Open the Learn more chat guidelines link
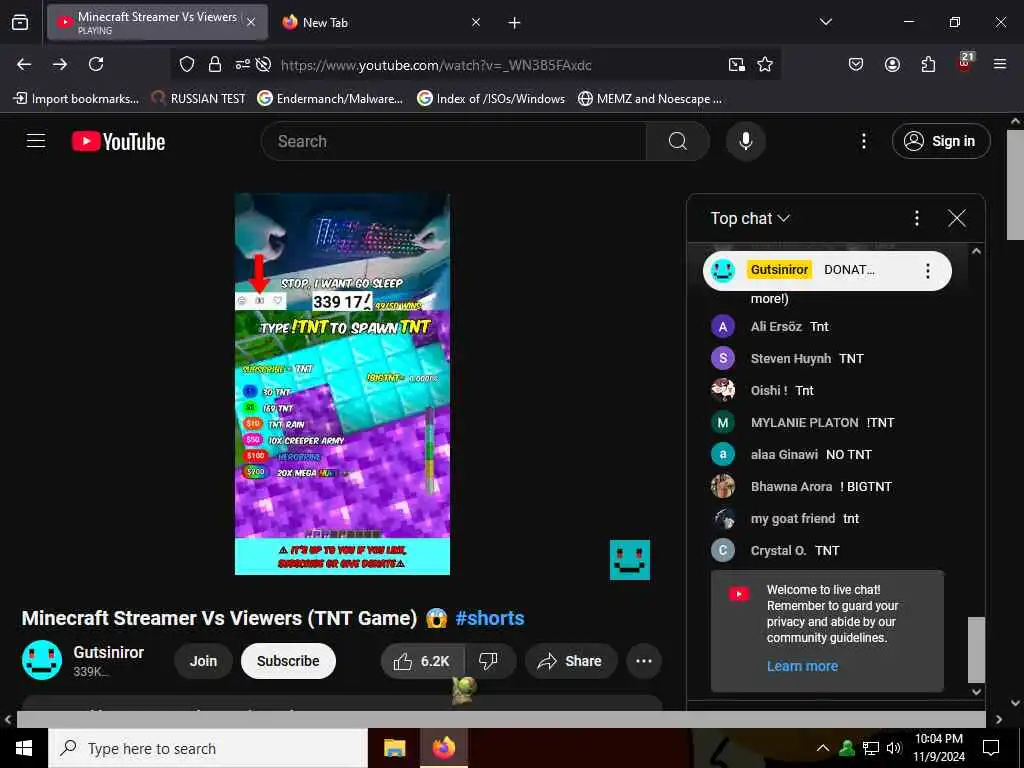Viewport: 1024px width, 768px height. click(x=802, y=666)
